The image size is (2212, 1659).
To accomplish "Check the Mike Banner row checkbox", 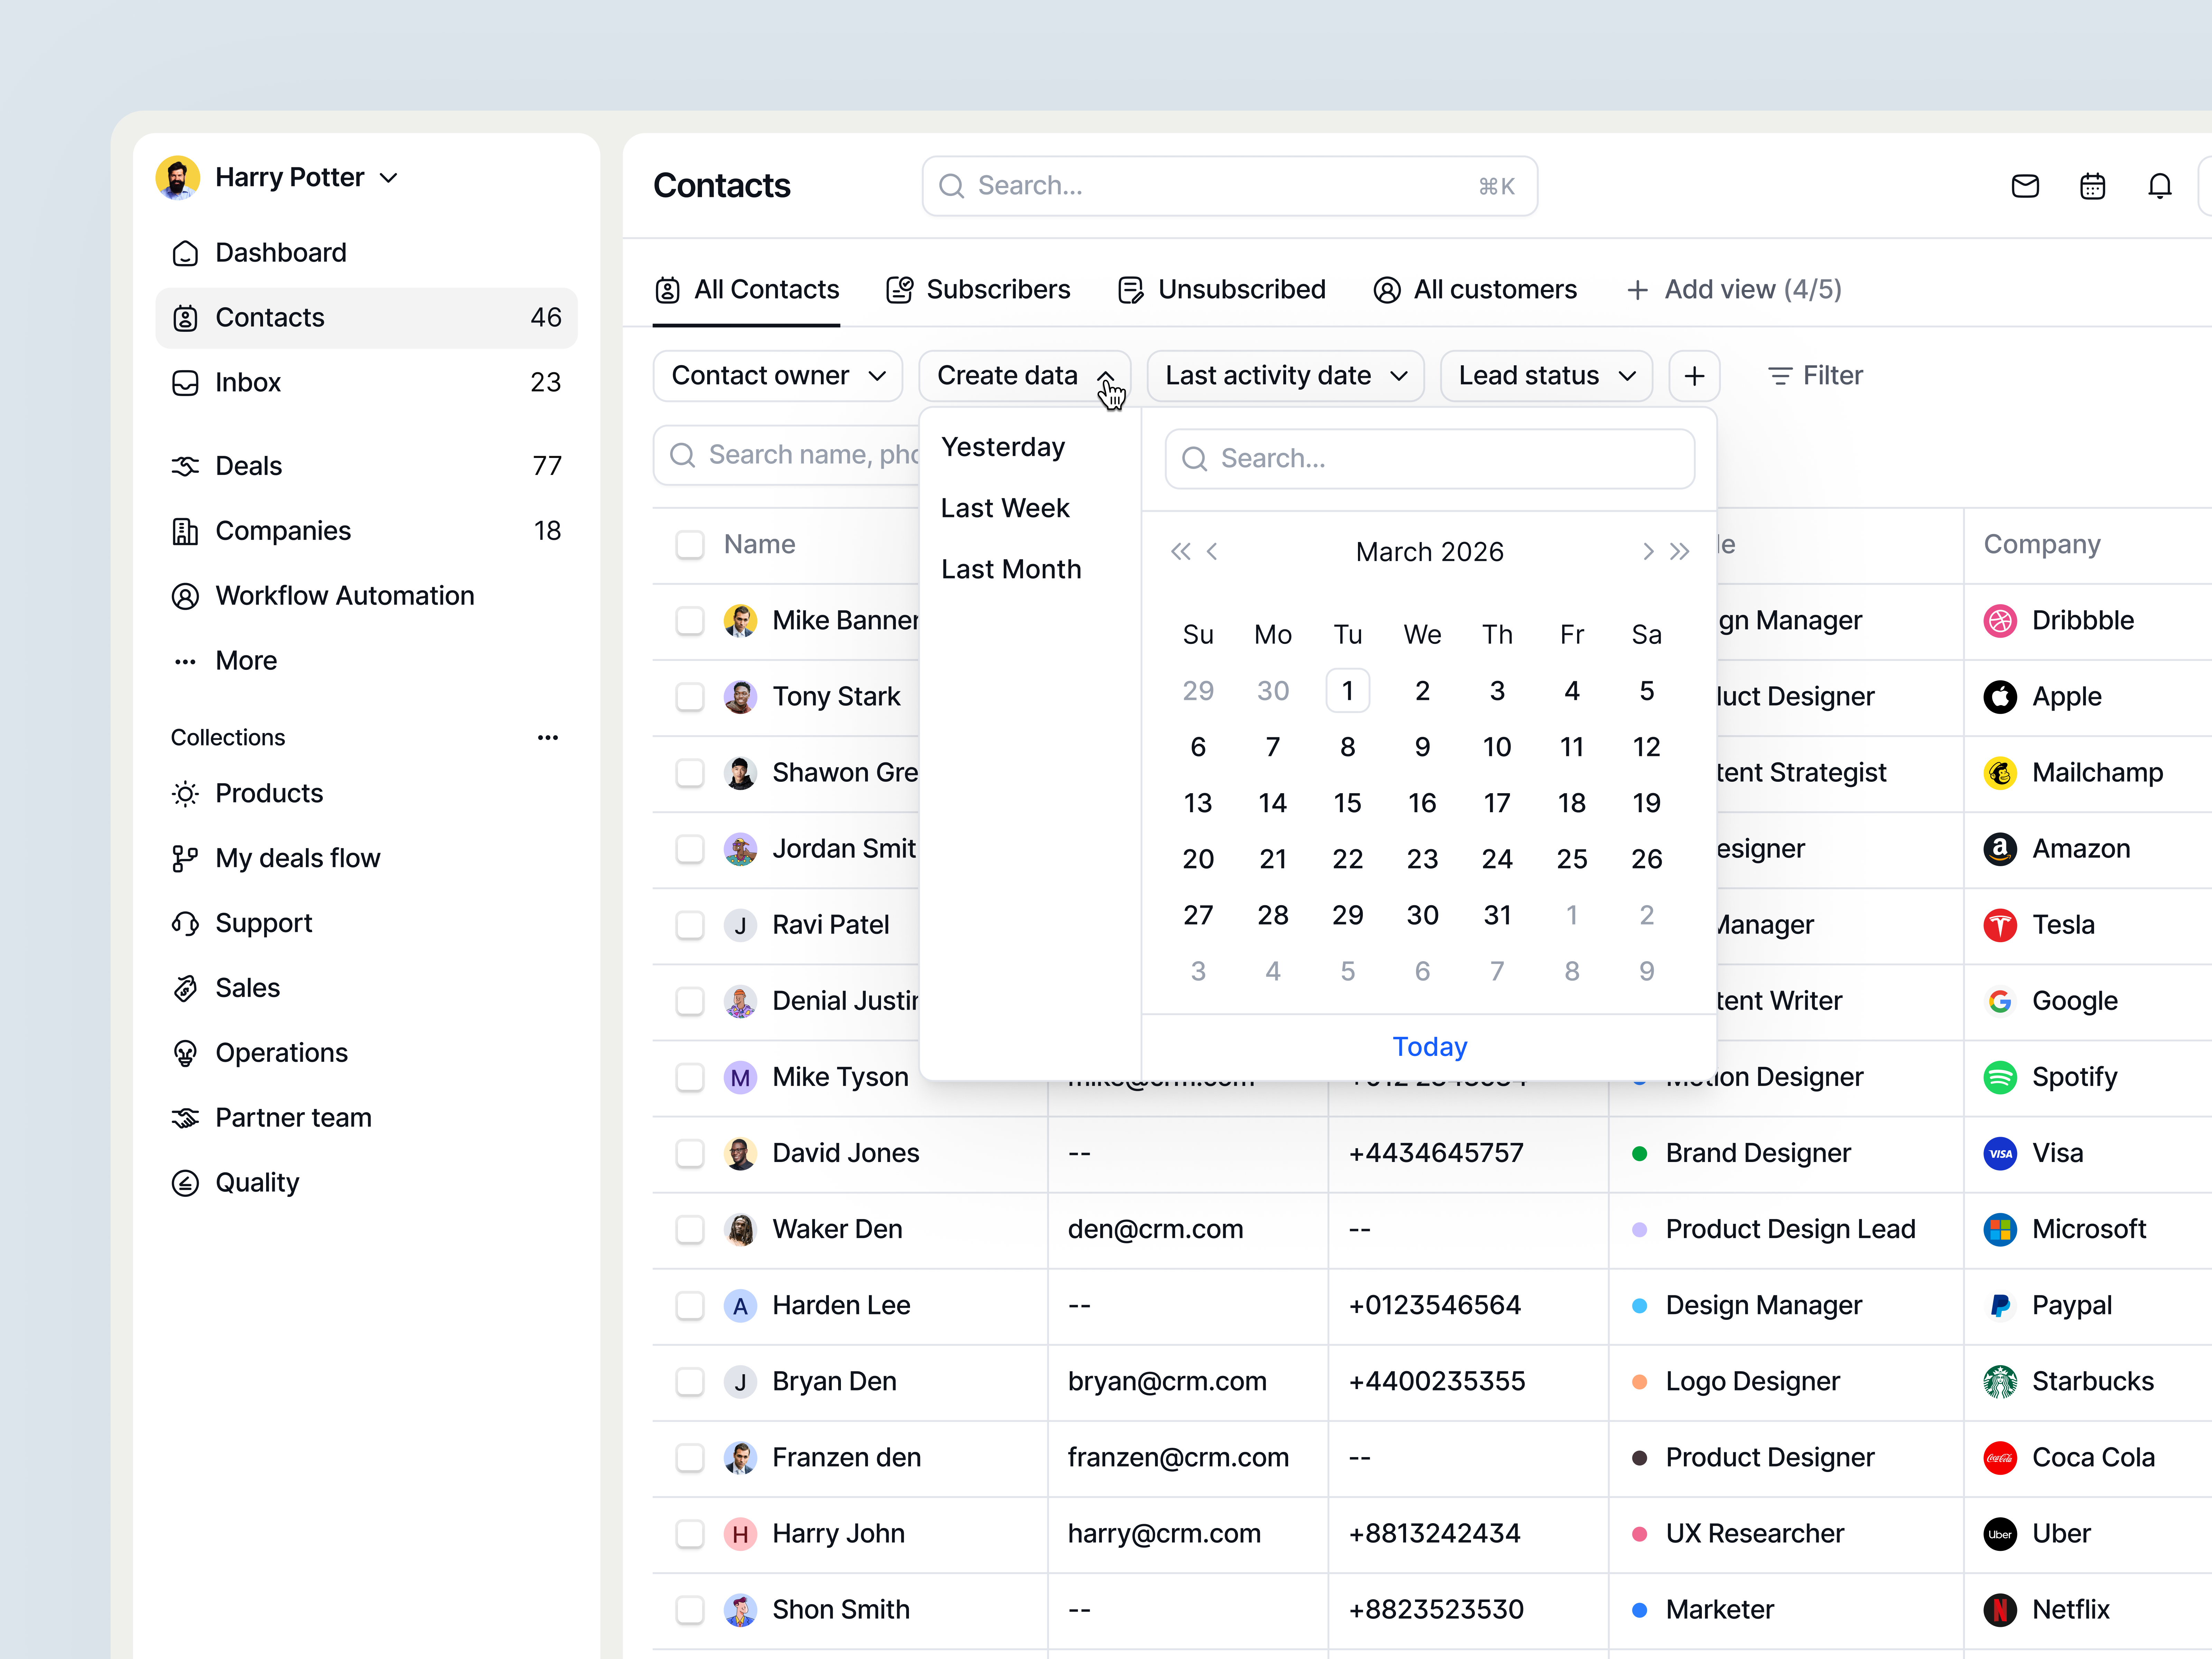I will point(690,621).
